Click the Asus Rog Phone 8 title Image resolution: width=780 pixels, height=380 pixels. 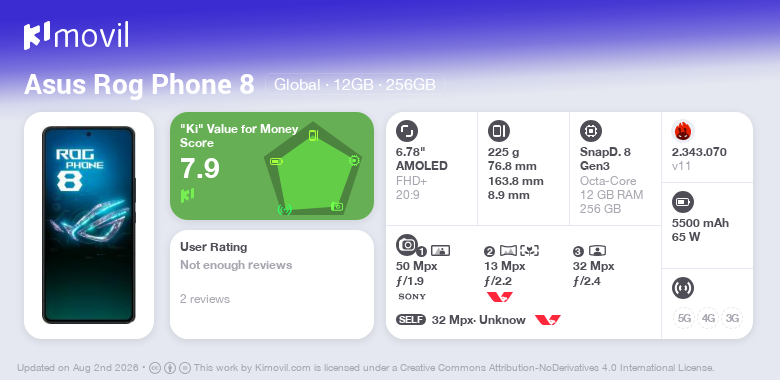tap(139, 84)
